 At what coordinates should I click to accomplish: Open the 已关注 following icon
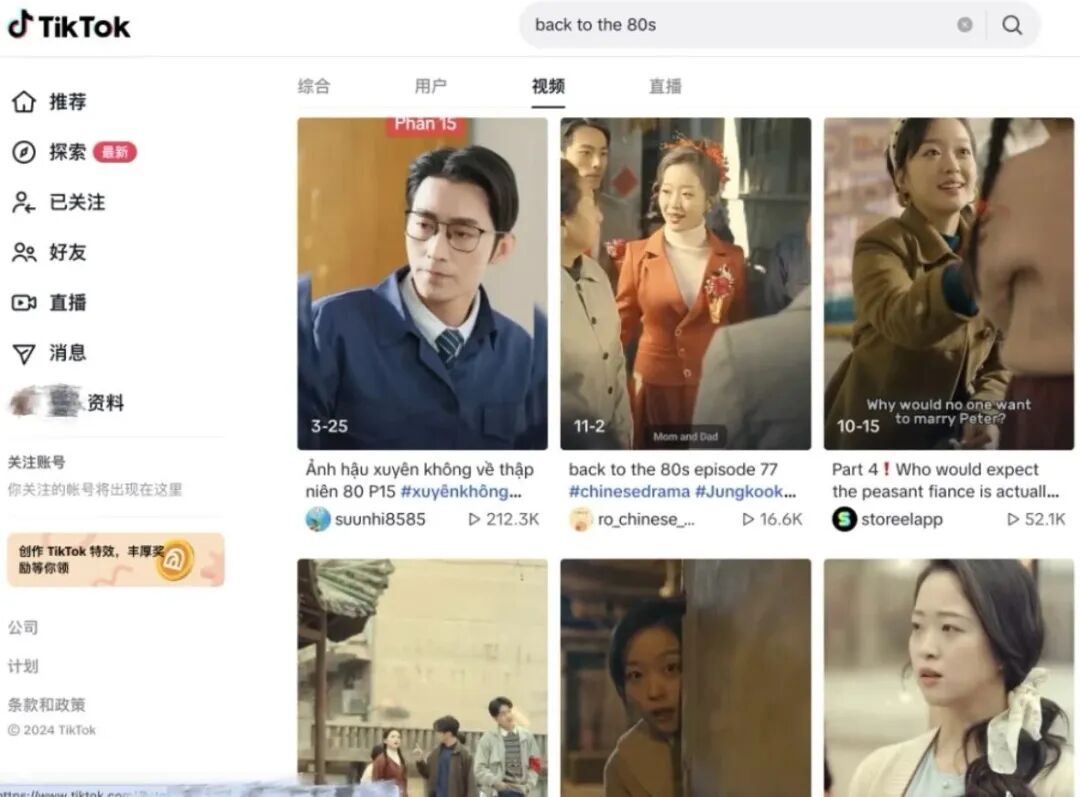click(x=23, y=202)
